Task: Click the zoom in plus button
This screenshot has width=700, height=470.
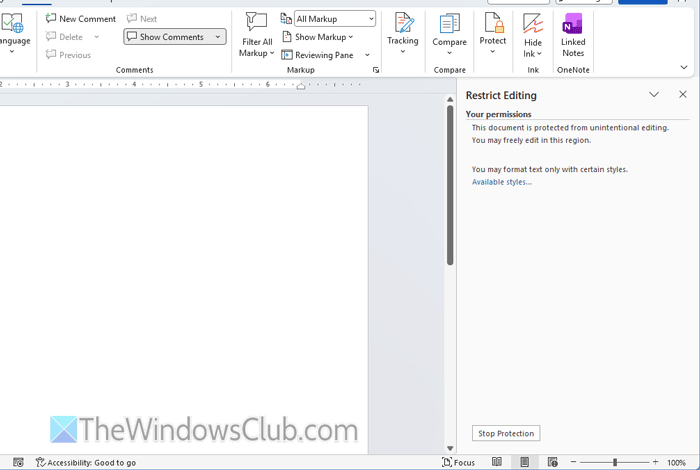Action: (x=655, y=462)
